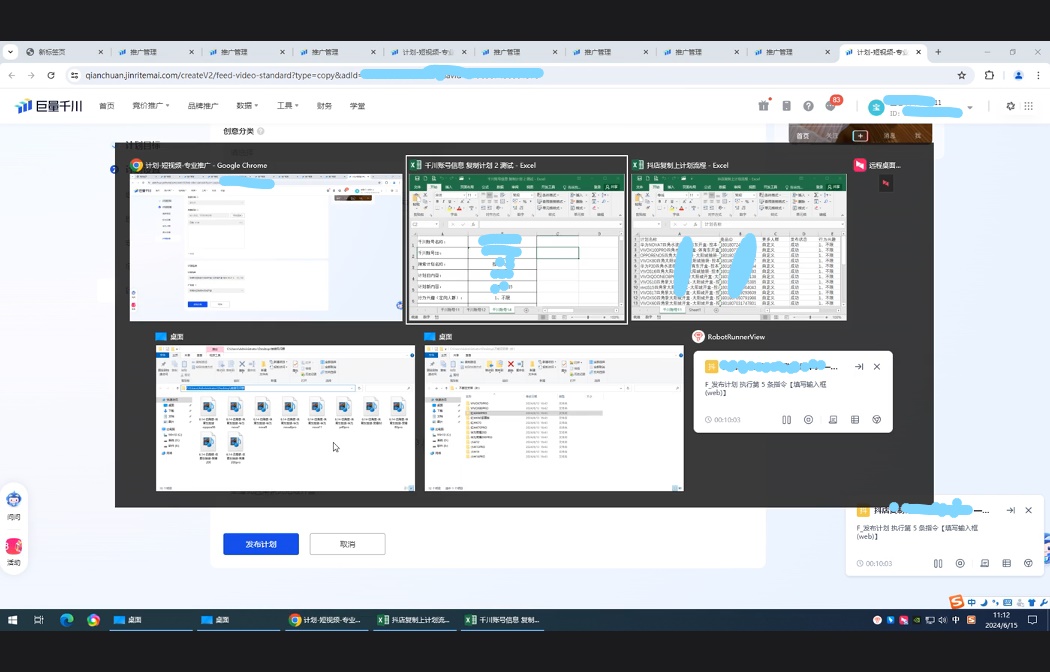Open the apps grid icon in header
The image size is (1050, 672).
pos(1029,106)
